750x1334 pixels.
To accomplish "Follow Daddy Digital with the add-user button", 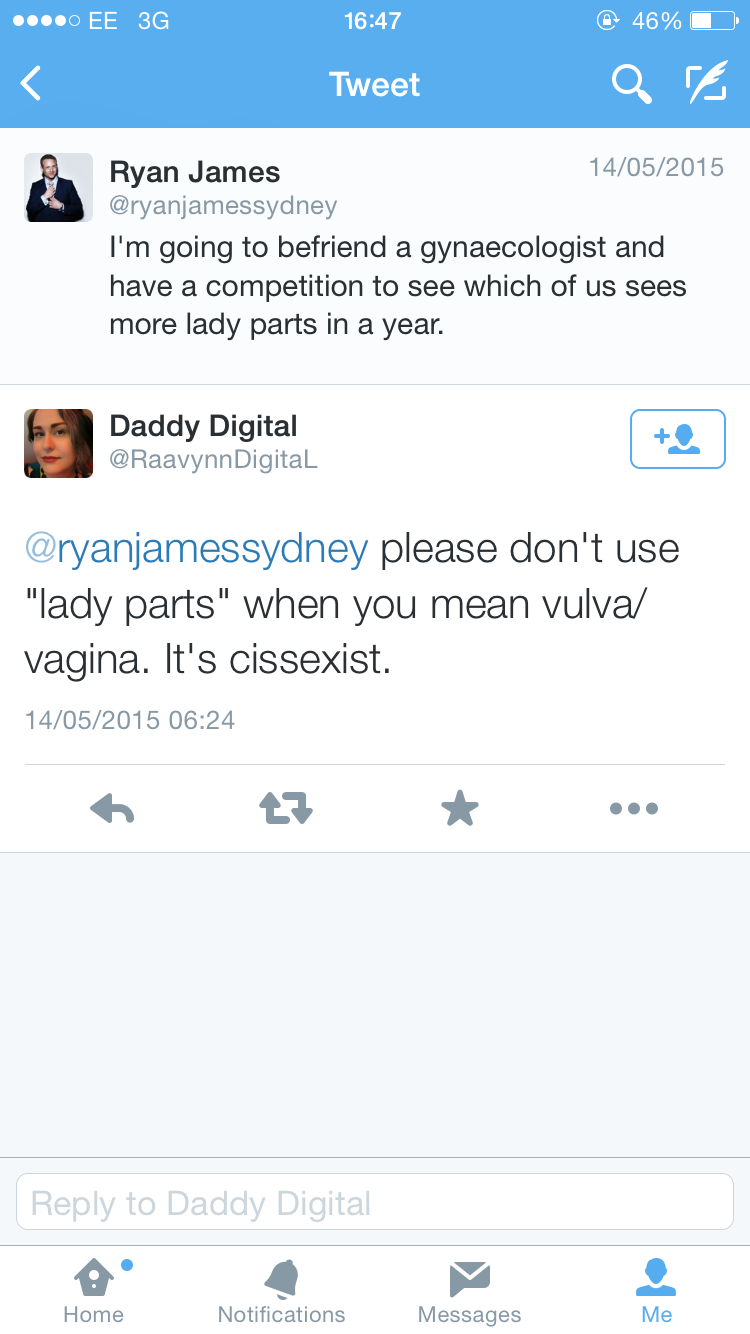I will (x=677, y=439).
